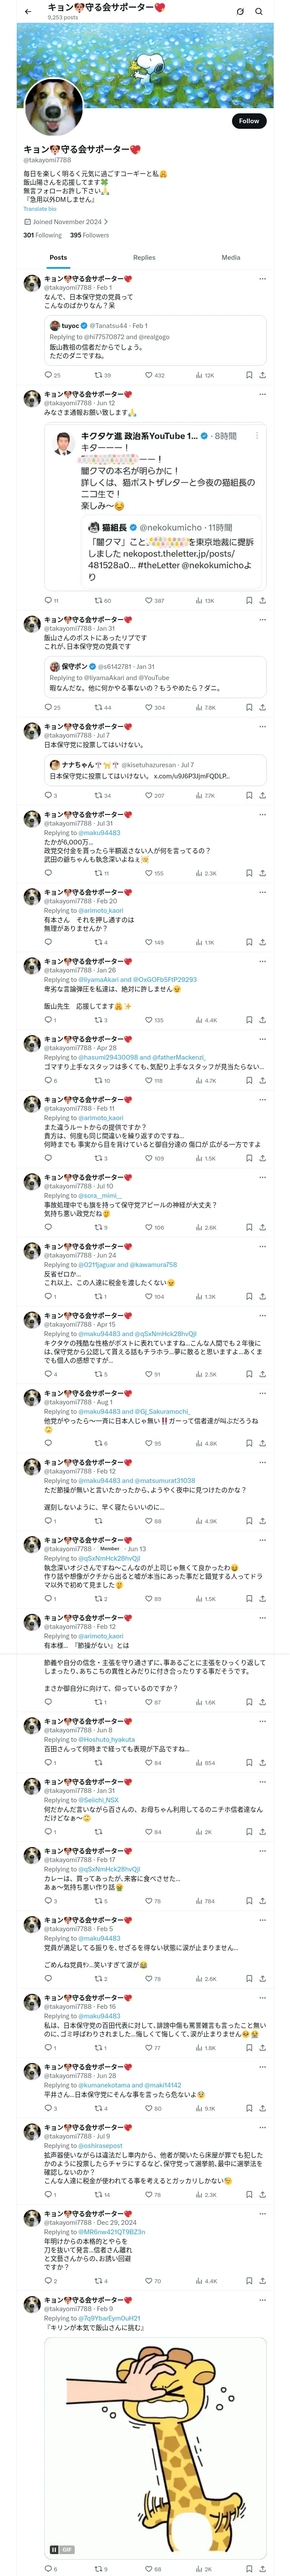Screen dimensions: 290x2576
Task: Open the more menu on the Feb 1 post
Action: tap(262, 279)
